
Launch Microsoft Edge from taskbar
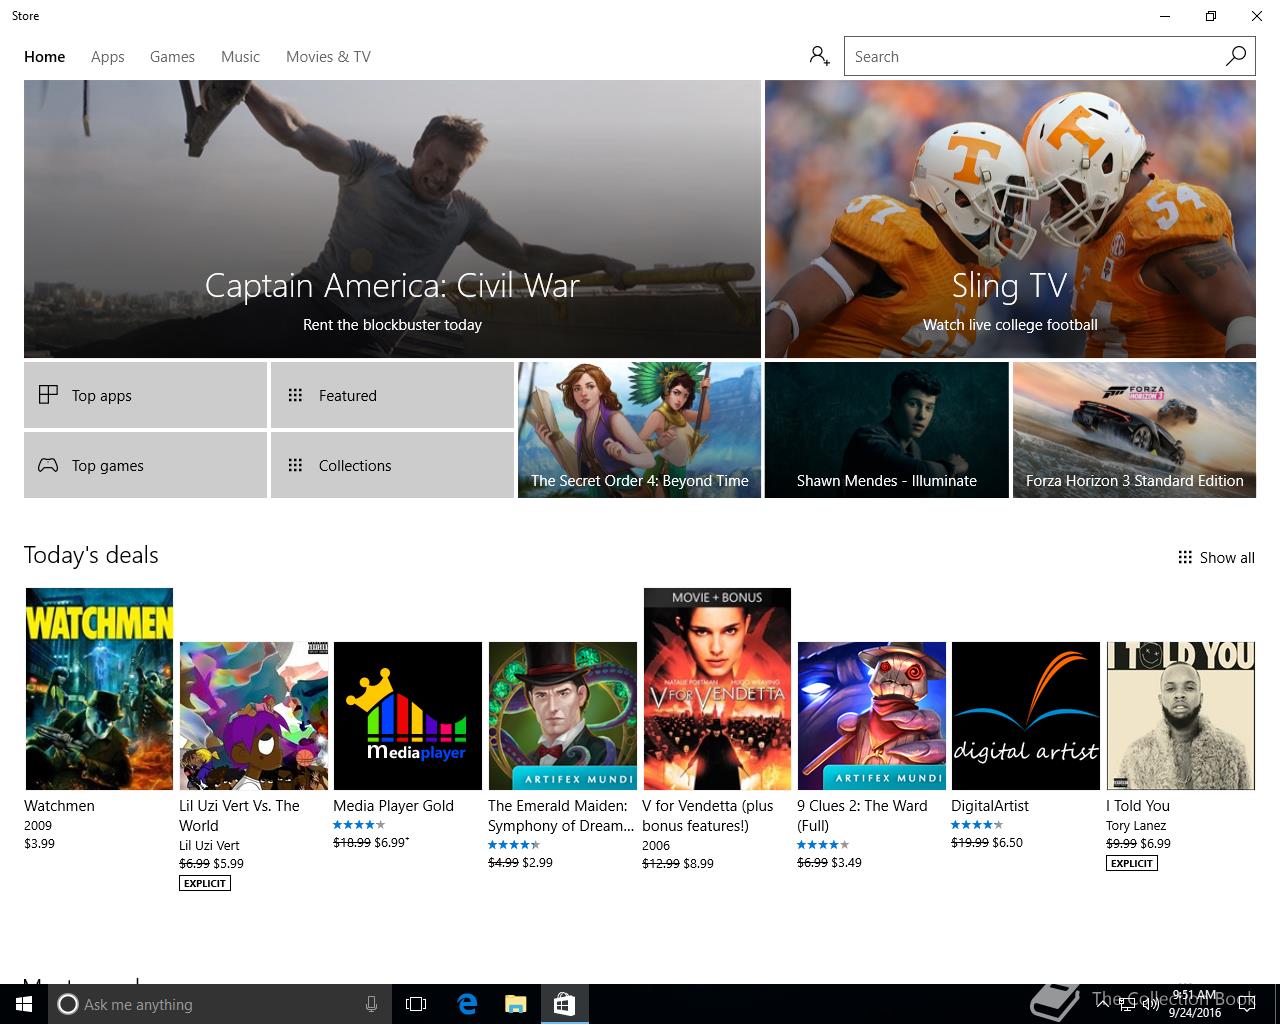[x=467, y=1004]
